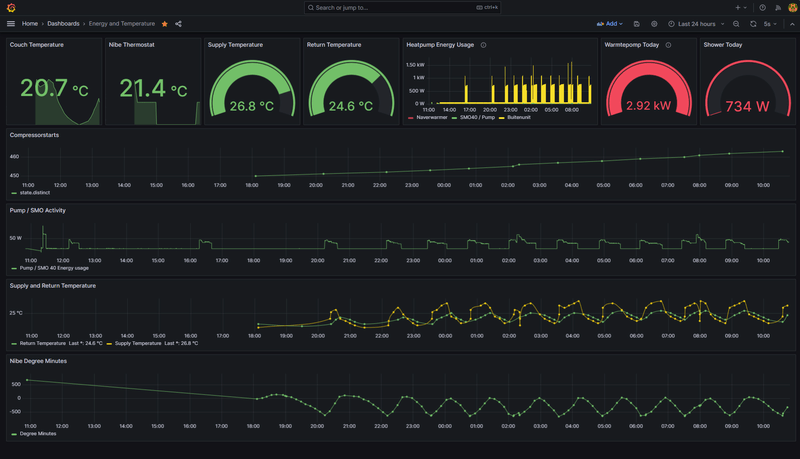Toggle Naverwarmer series in legend

click(432, 117)
